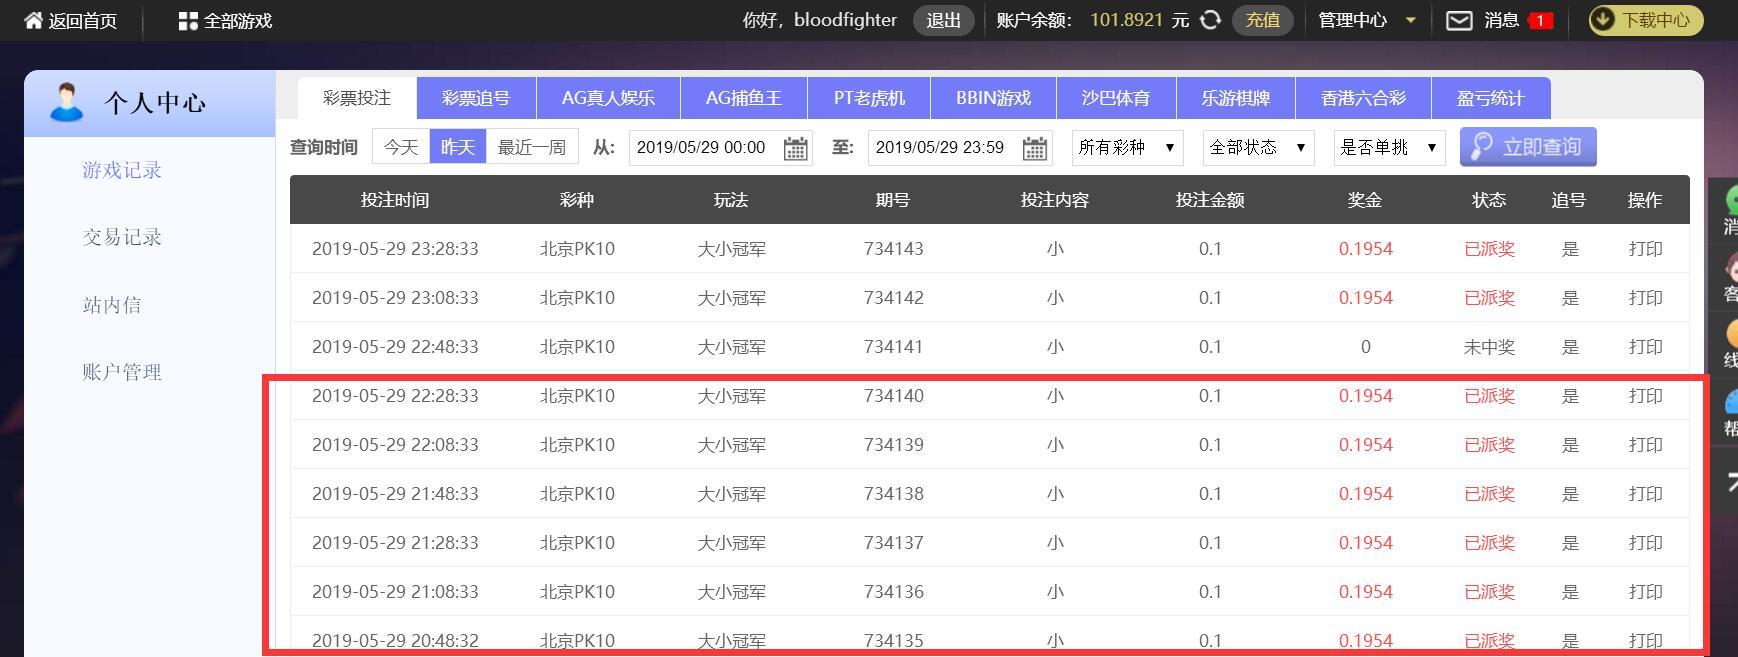This screenshot has height=657, width=1738.
Task: Switch to the 盈亏统计 tab
Action: coord(1490,98)
